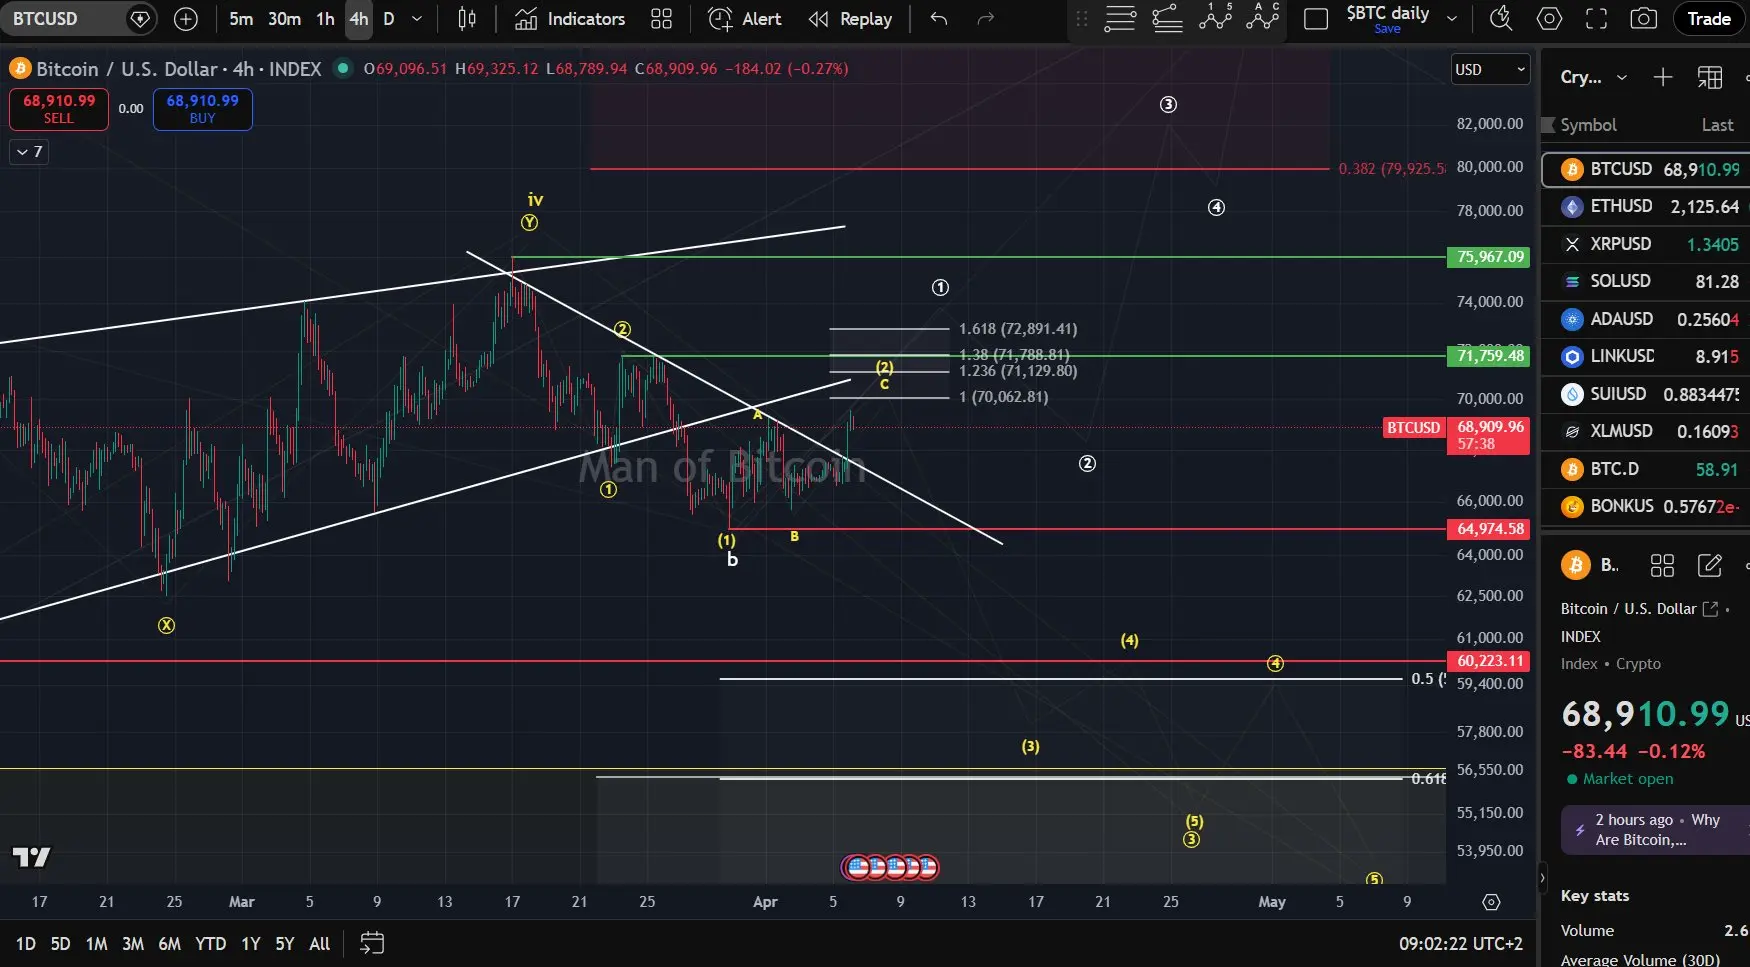Select the ABC correction wave tool
The image size is (1750, 967).
coord(1263,17)
